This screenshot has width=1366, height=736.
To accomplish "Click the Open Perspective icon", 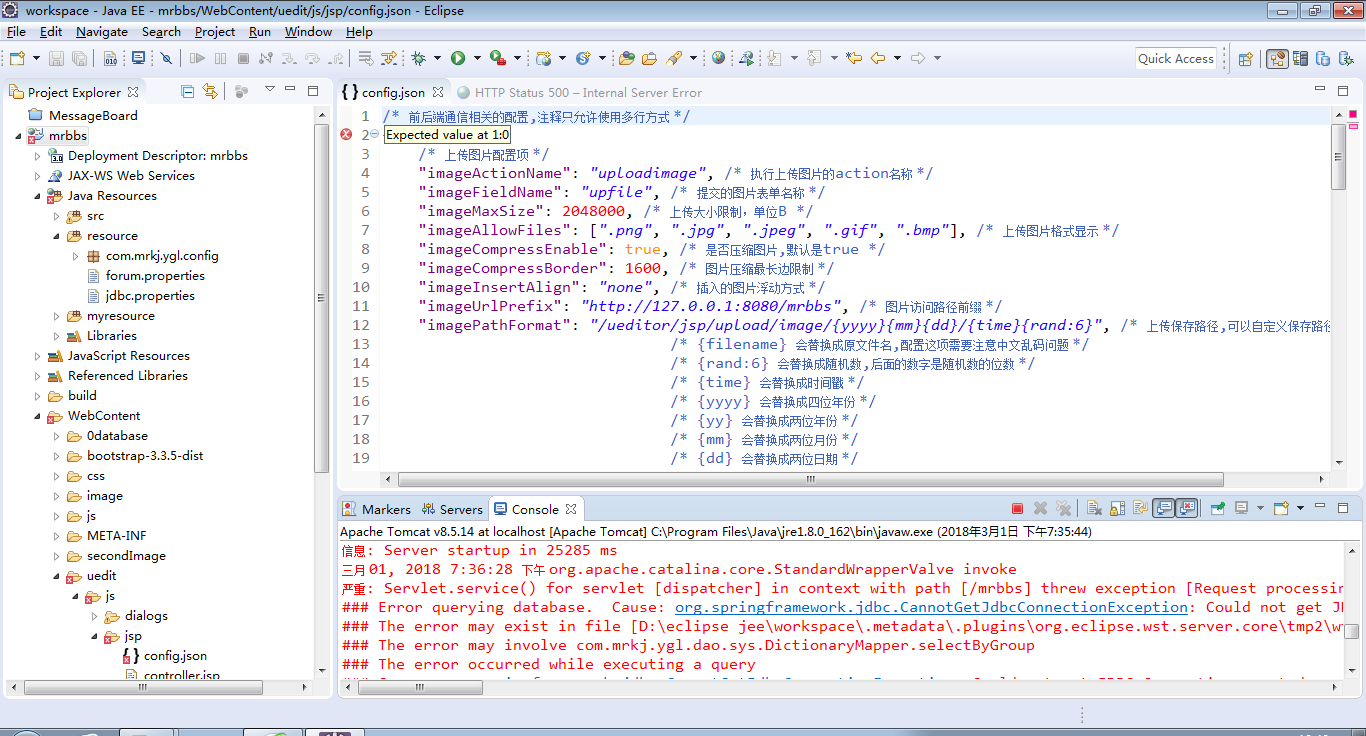I will point(1246,59).
